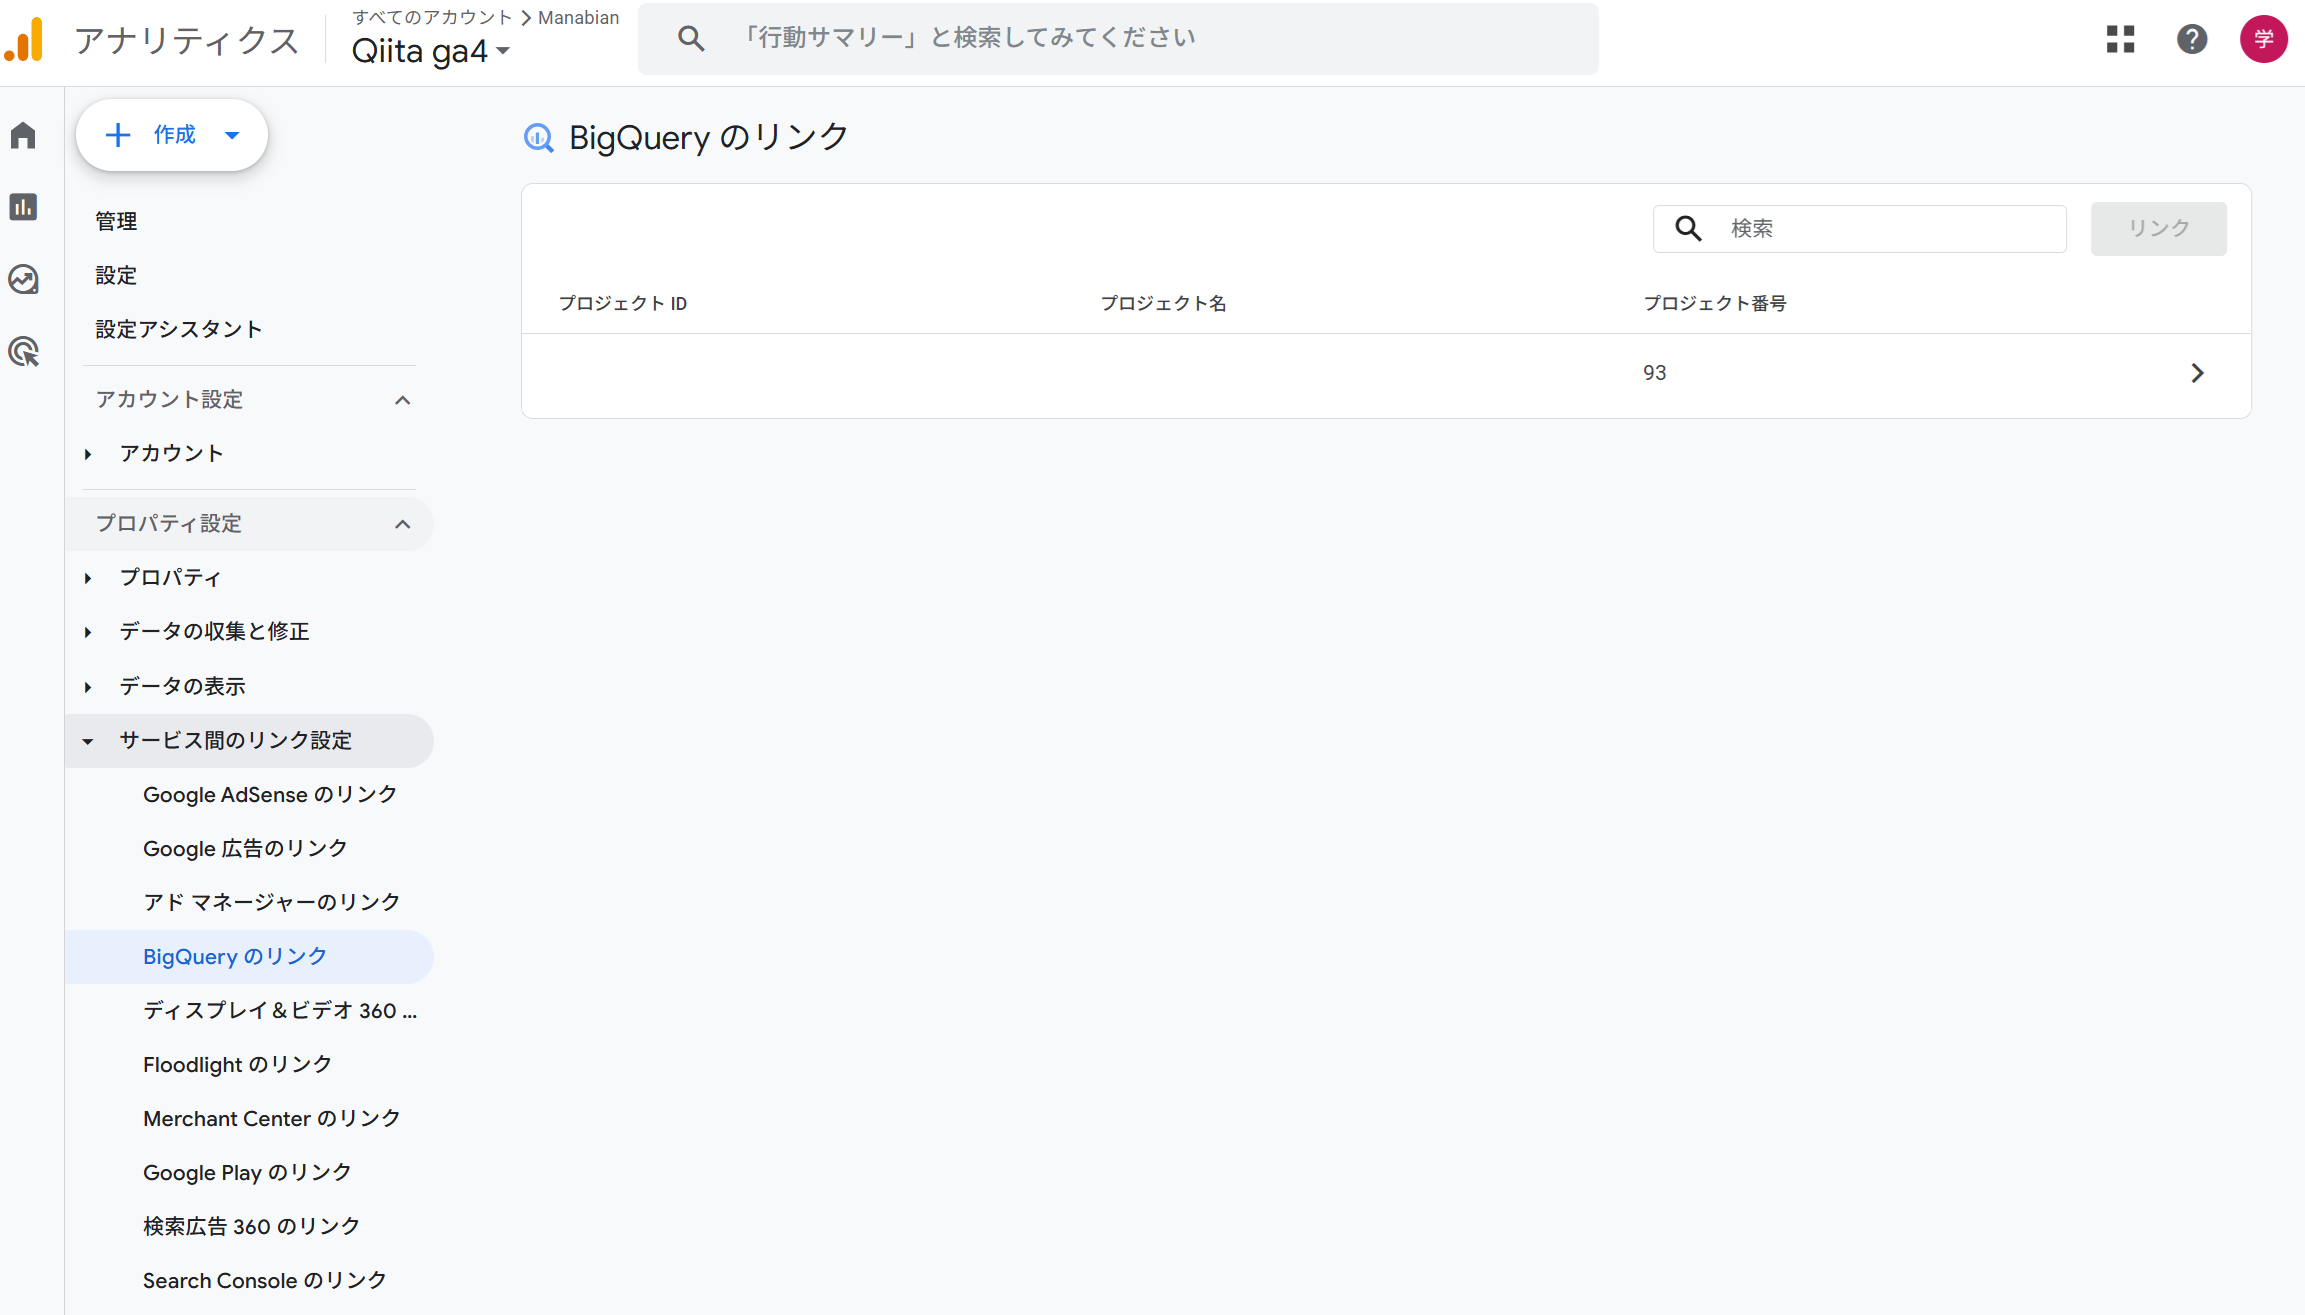Image resolution: width=2305 pixels, height=1315 pixels.
Task: Open Home from the left navigation rail
Action: [23, 135]
